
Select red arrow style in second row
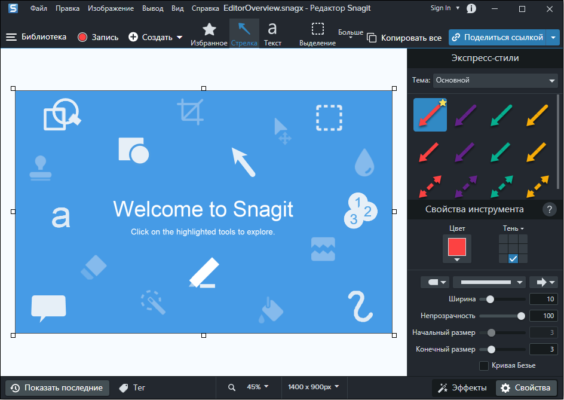tap(429, 152)
